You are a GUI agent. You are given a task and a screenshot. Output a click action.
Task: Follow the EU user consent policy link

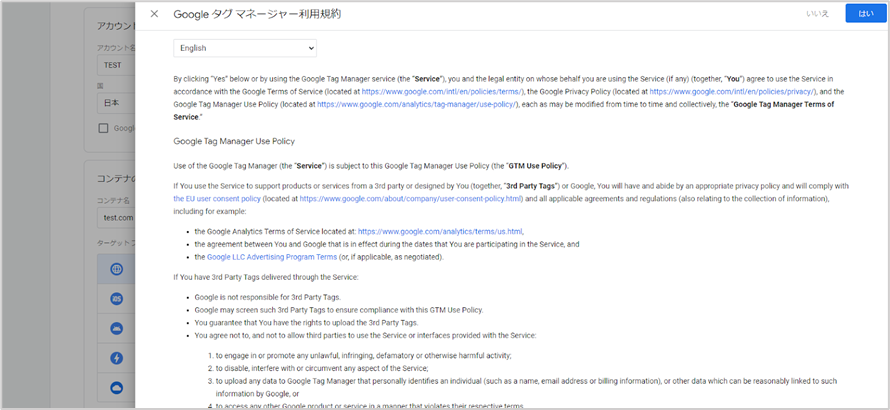(217, 199)
